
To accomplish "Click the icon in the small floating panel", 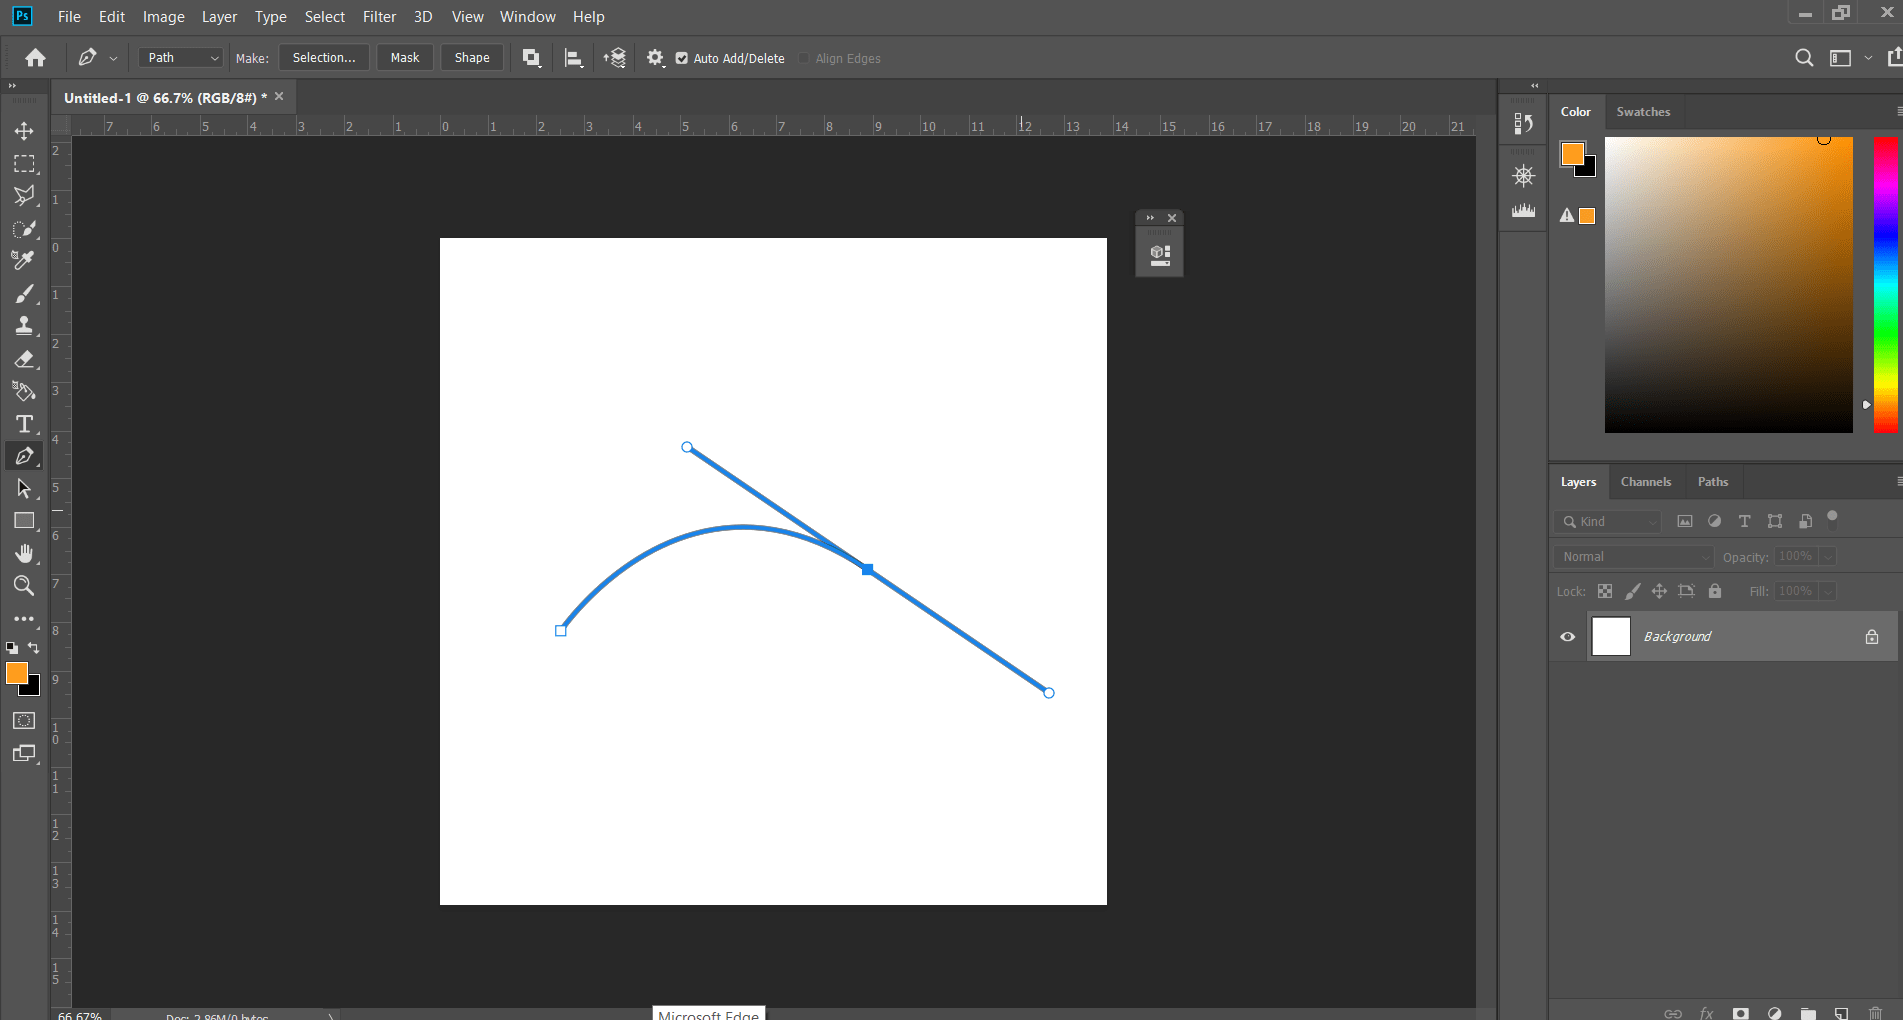I will click(1160, 255).
